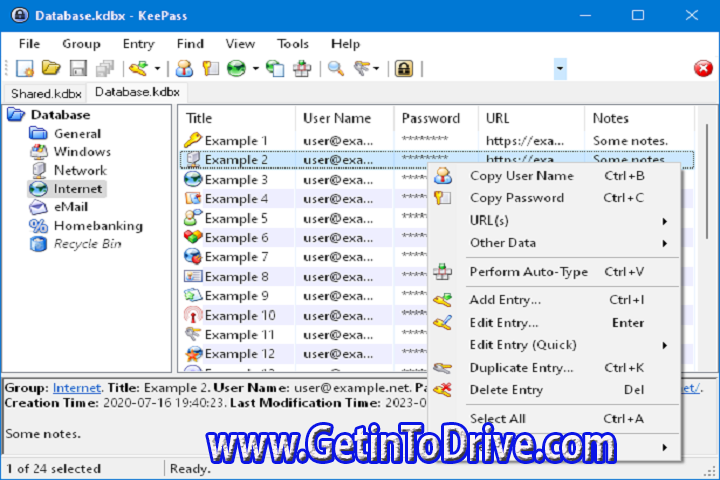Open the Help menu

click(345, 44)
